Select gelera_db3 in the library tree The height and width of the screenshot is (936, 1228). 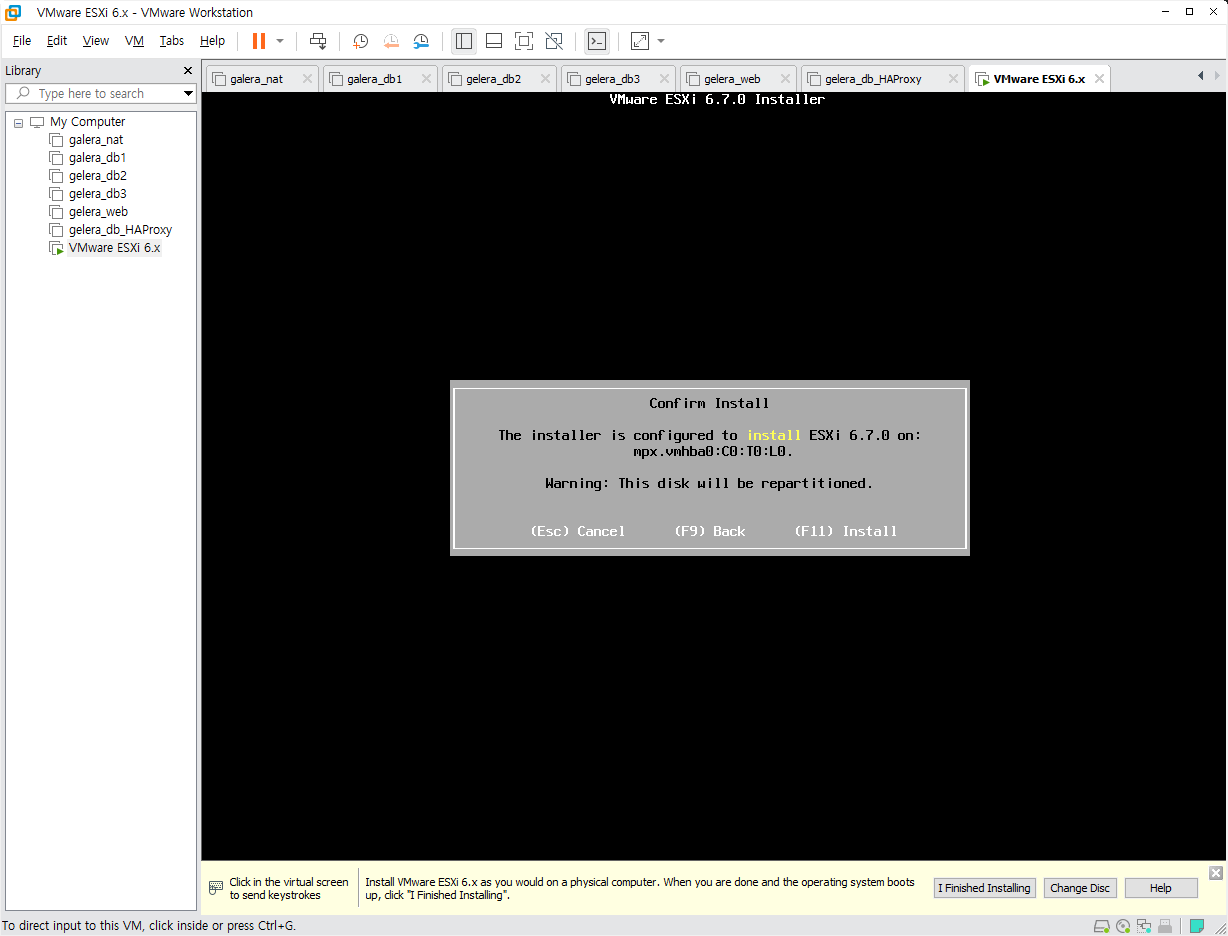(98, 194)
